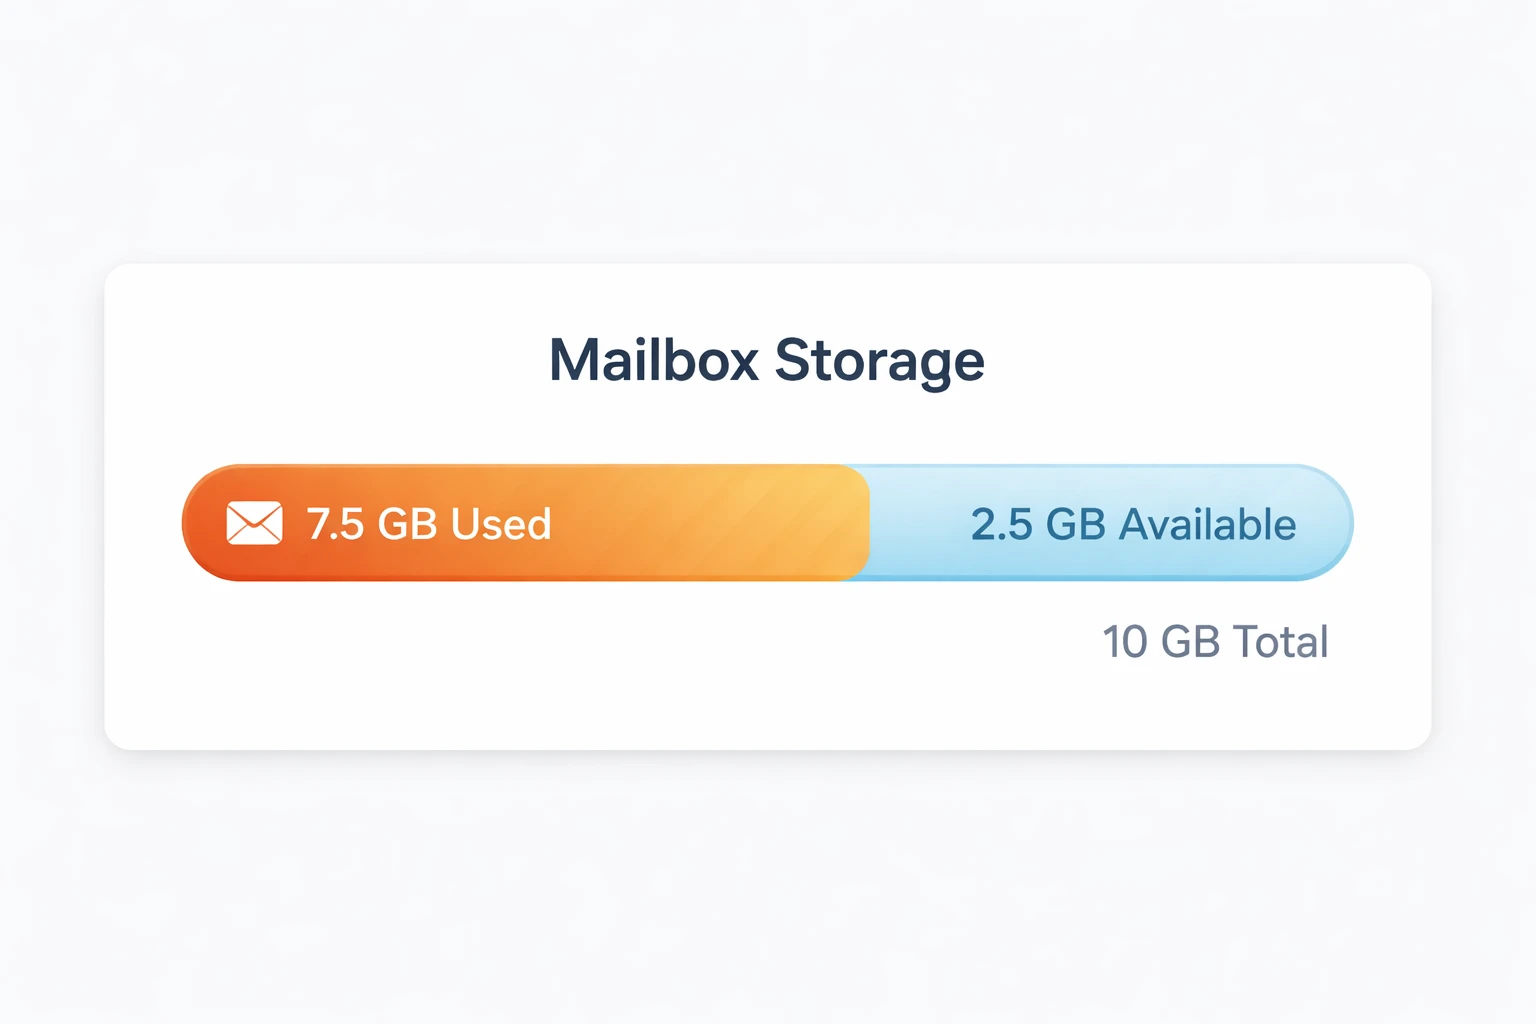Click the envelope mail icon
This screenshot has height=1024, width=1536.
tap(254, 523)
